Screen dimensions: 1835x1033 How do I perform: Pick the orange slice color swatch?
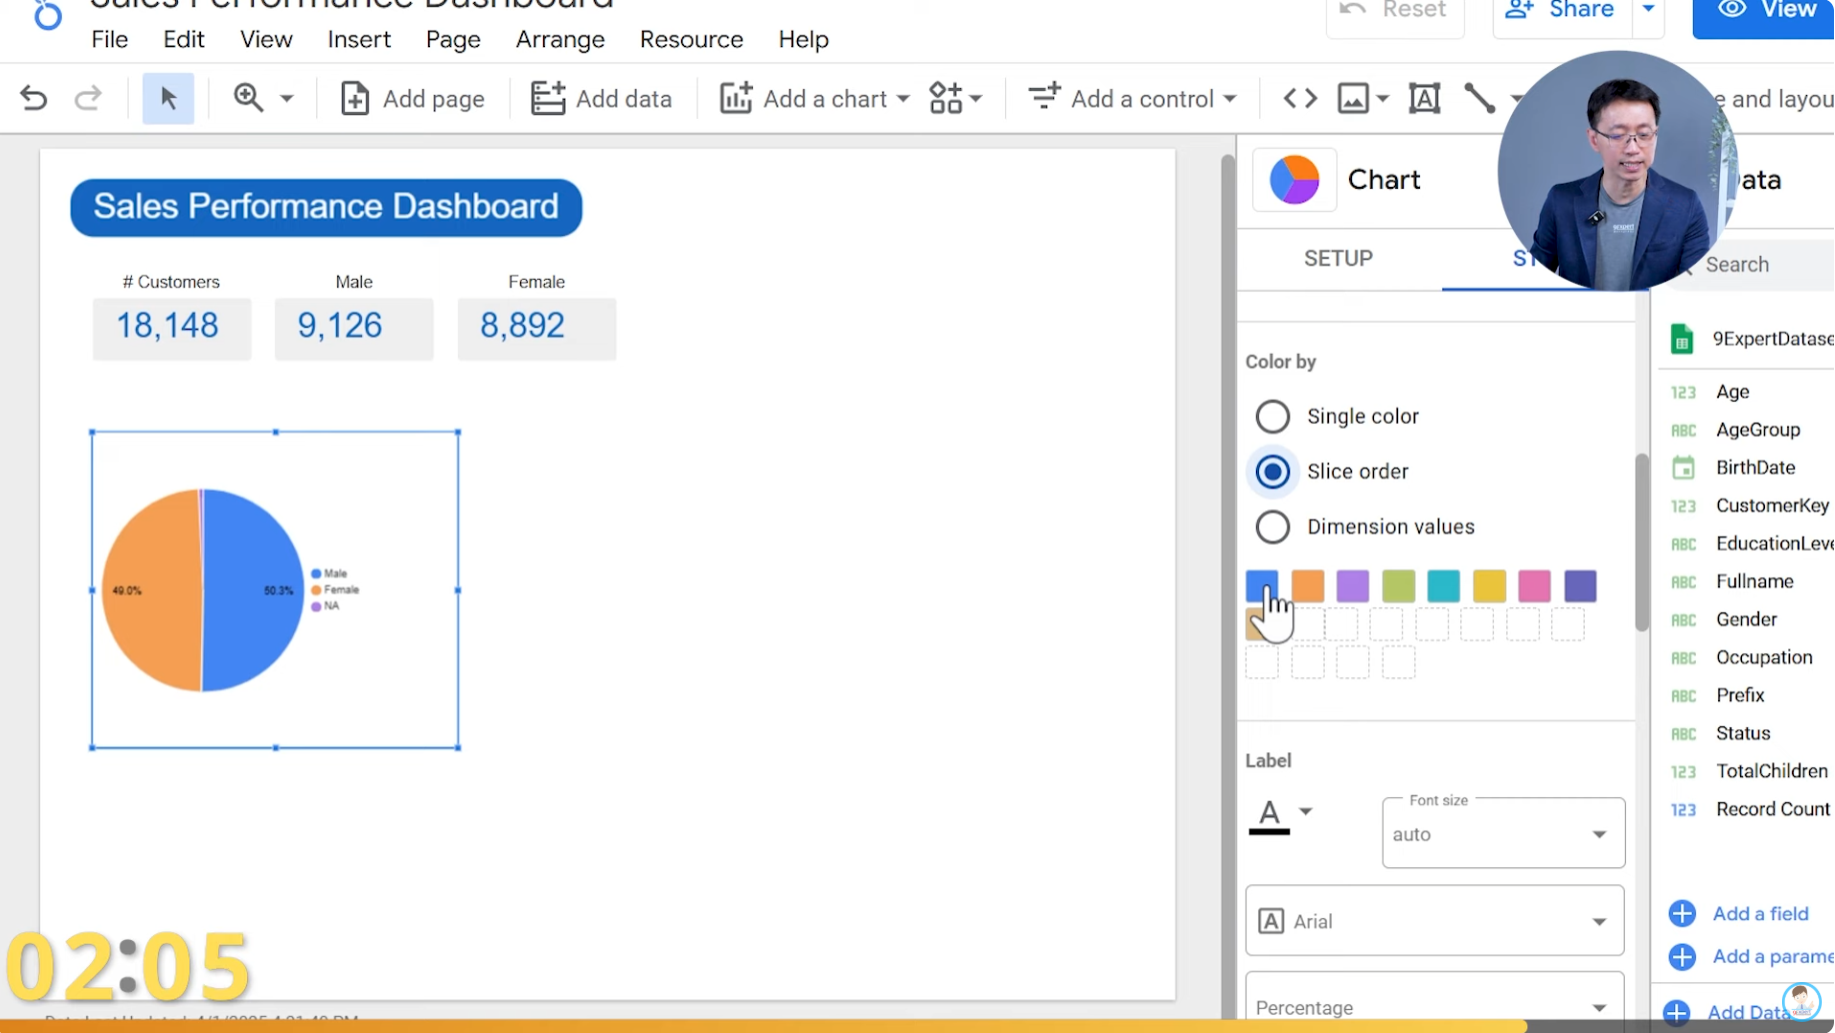tap(1307, 586)
